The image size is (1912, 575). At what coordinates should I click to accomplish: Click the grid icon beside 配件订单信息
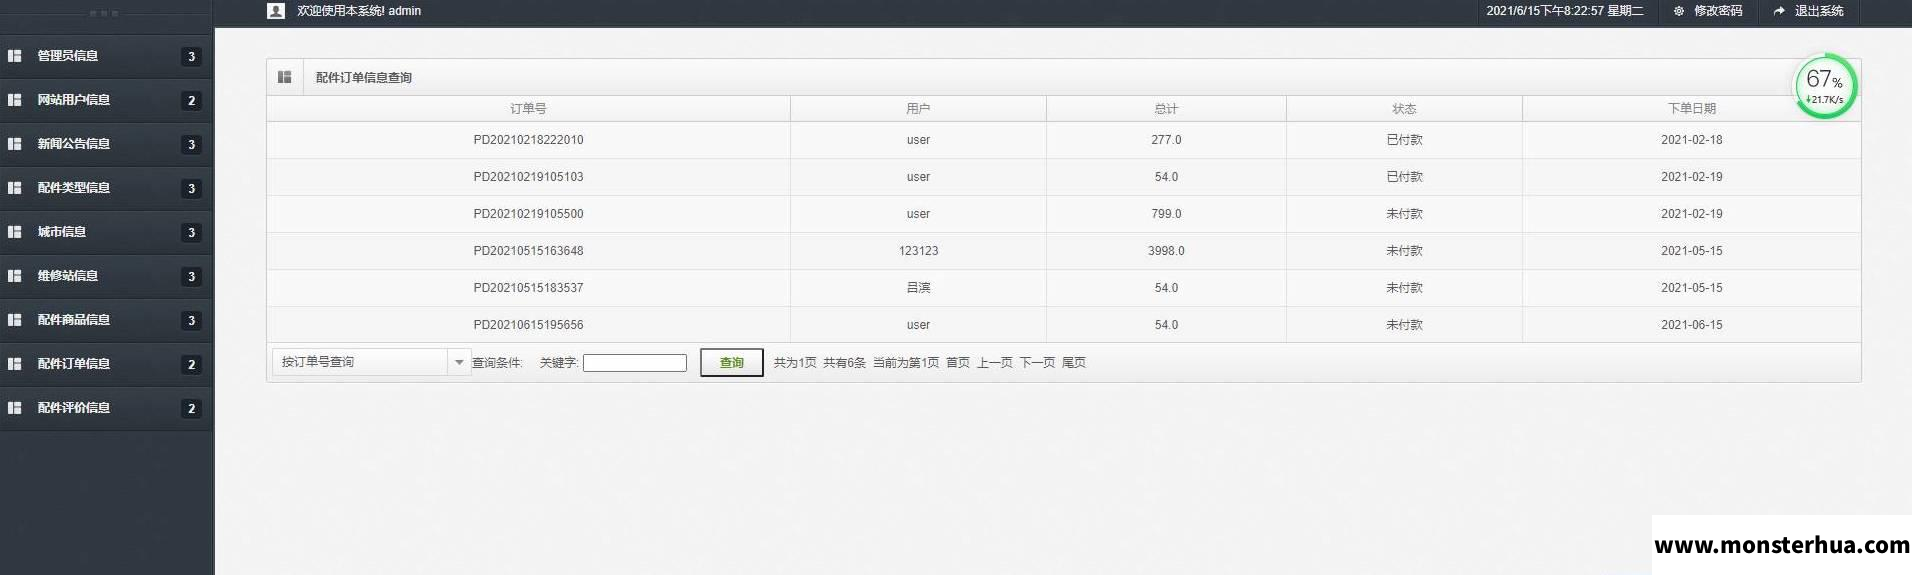pyautogui.click(x=15, y=364)
